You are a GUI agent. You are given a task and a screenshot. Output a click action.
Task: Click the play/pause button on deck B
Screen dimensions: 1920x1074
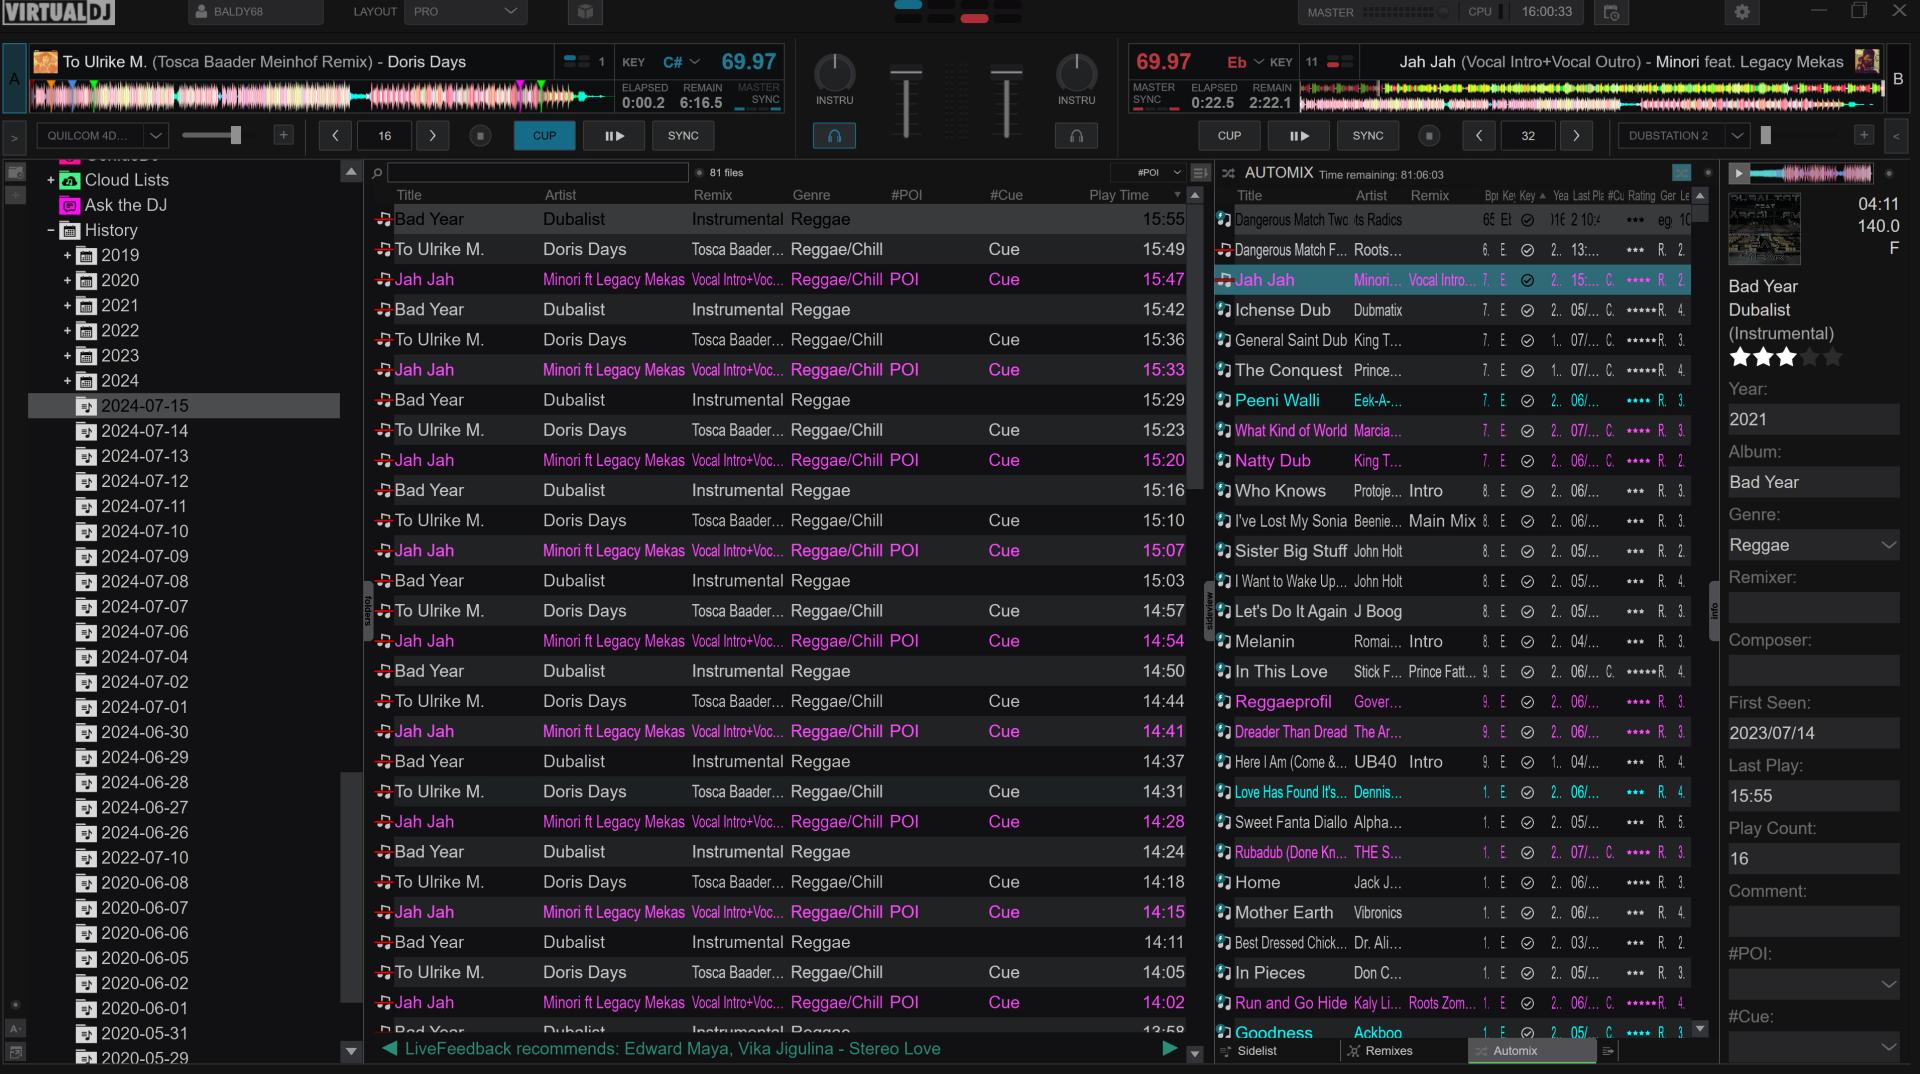click(1298, 136)
